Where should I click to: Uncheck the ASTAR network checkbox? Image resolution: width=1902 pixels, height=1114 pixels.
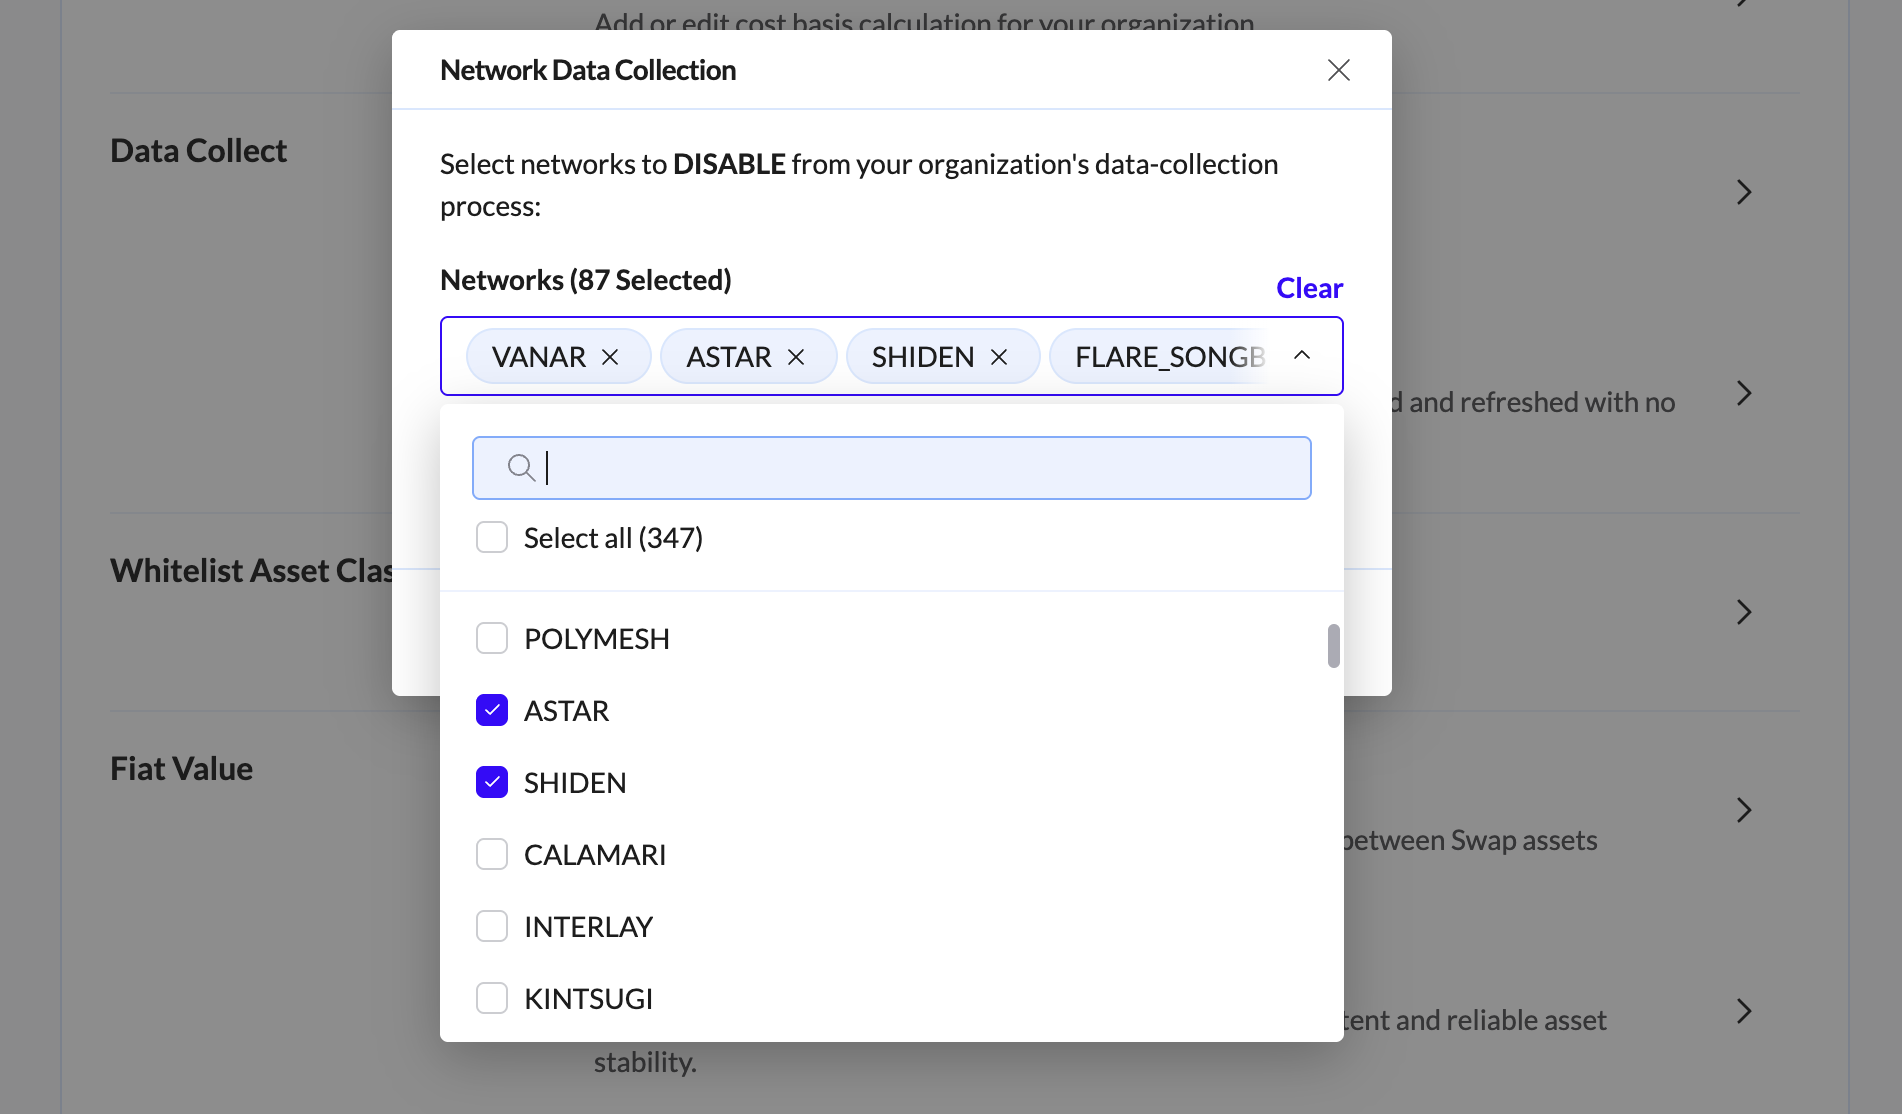coord(491,710)
